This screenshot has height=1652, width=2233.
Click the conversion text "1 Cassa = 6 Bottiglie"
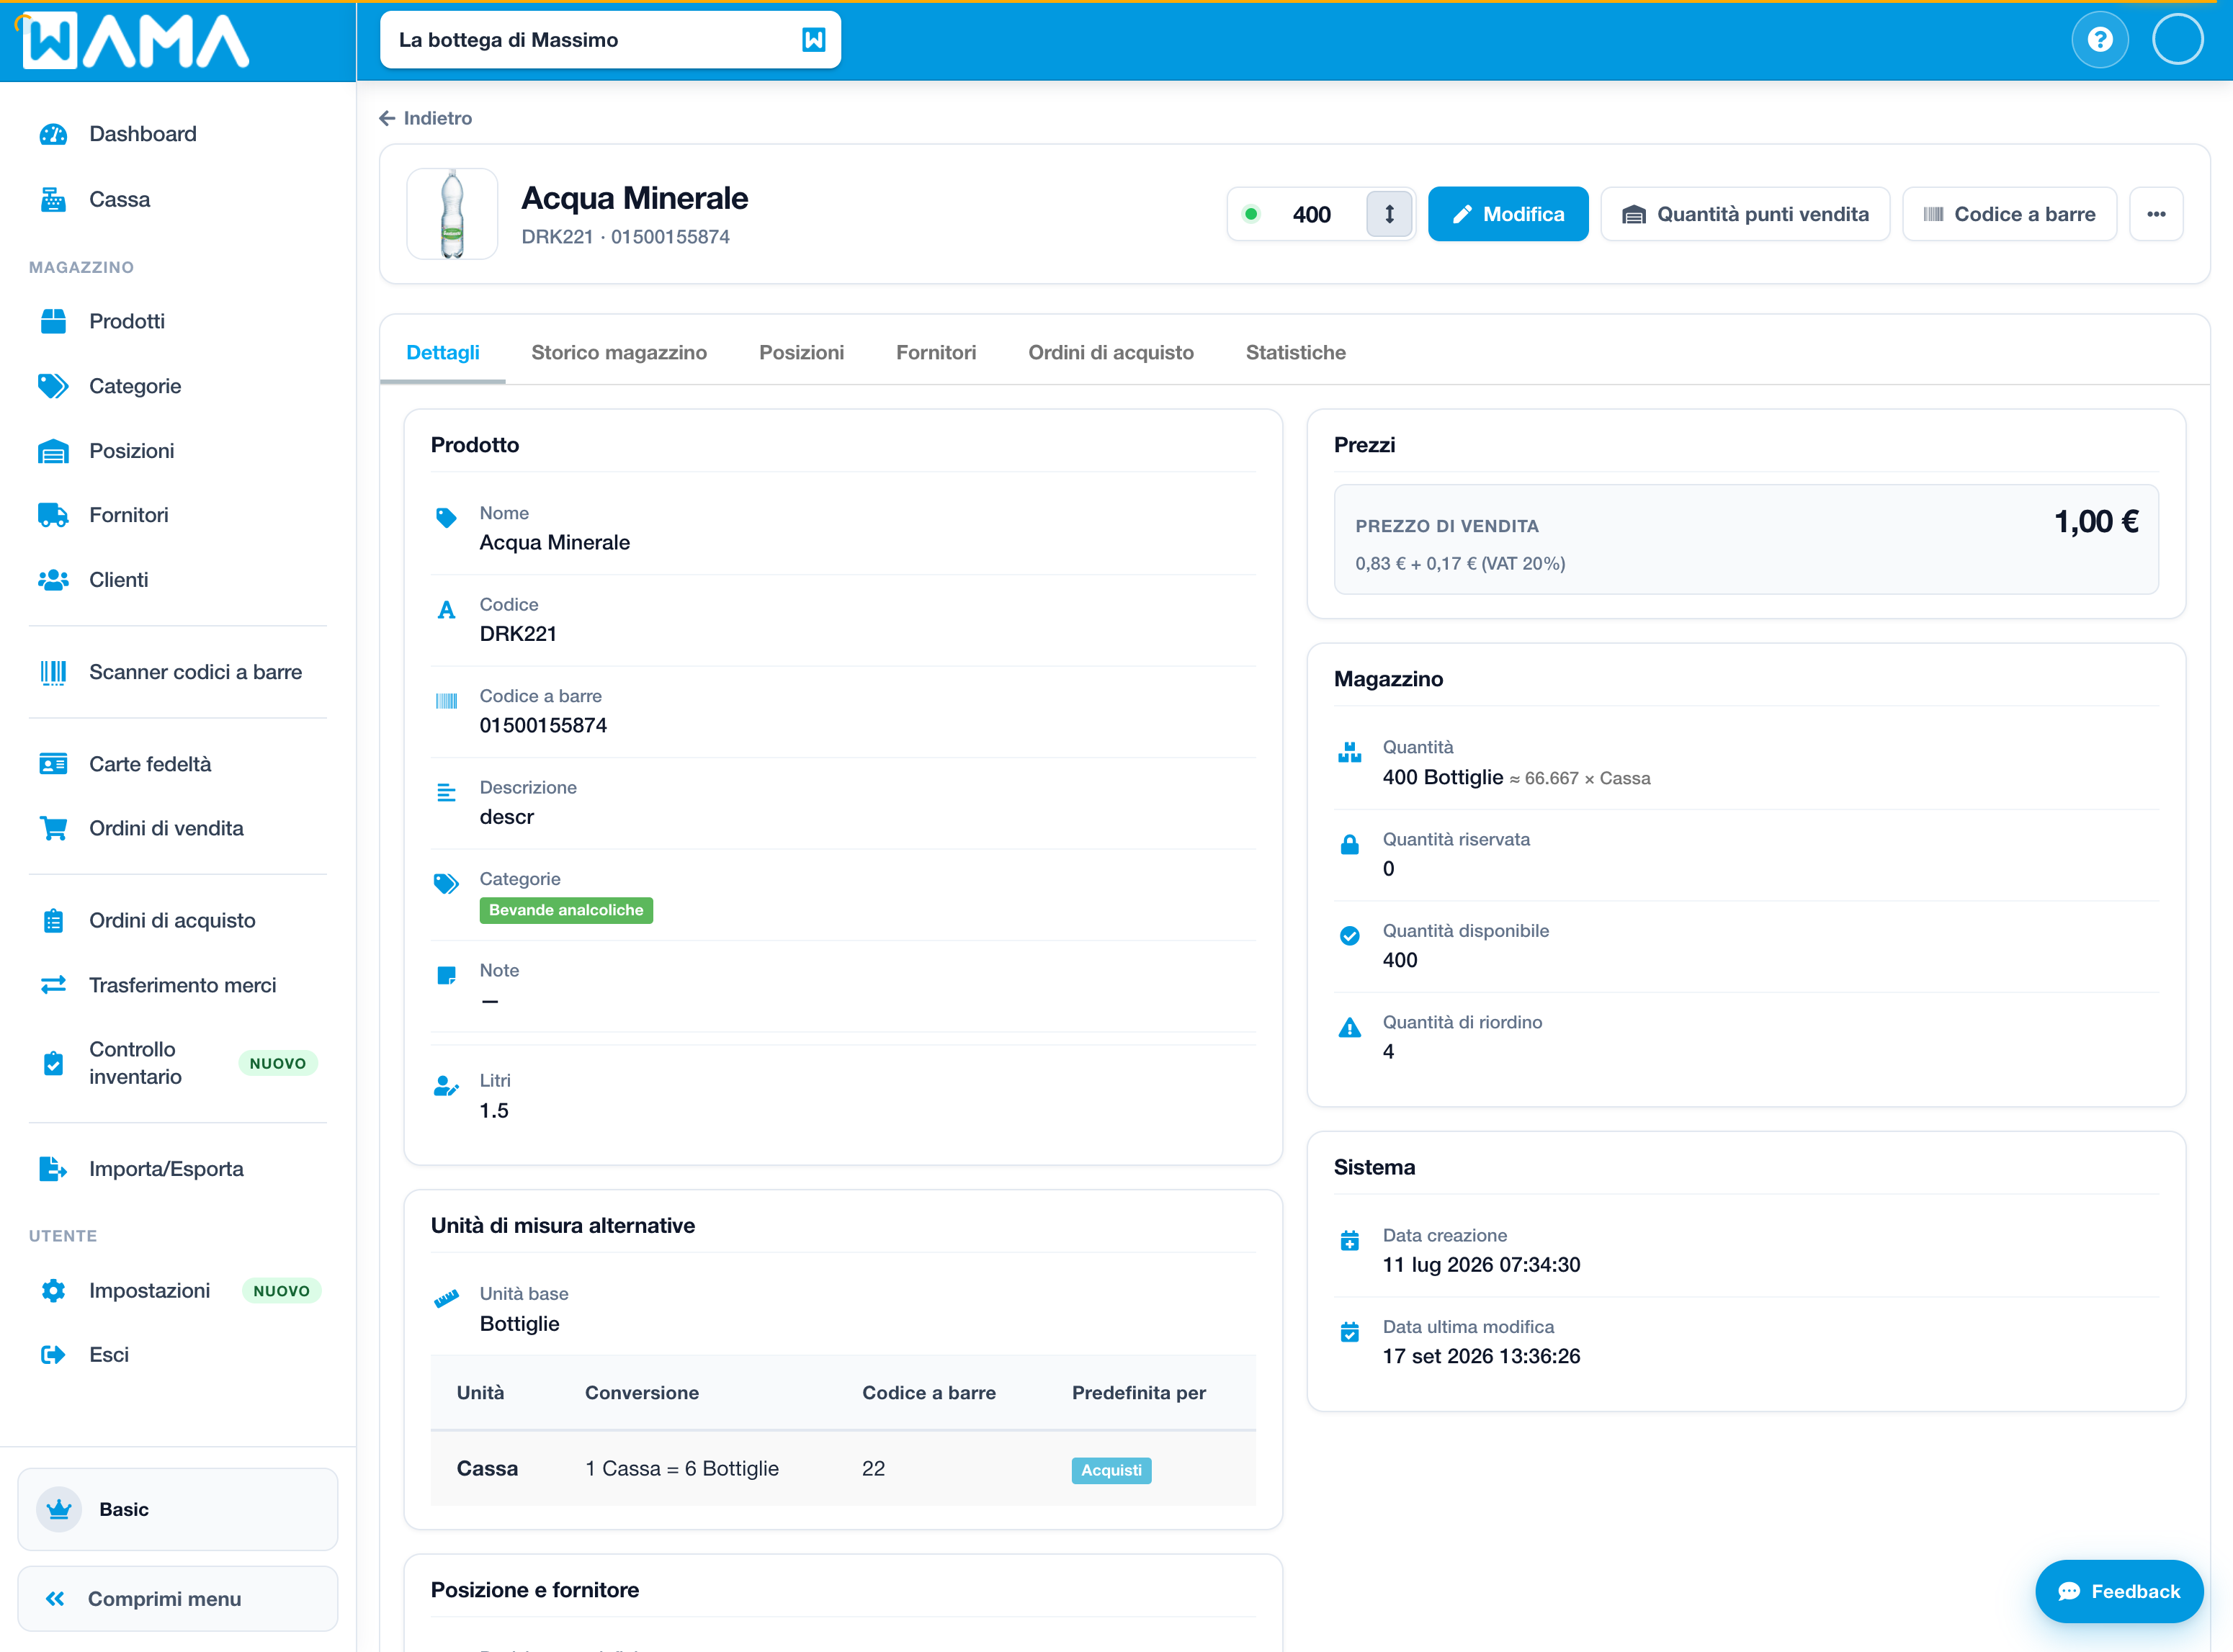(682, 1468)
